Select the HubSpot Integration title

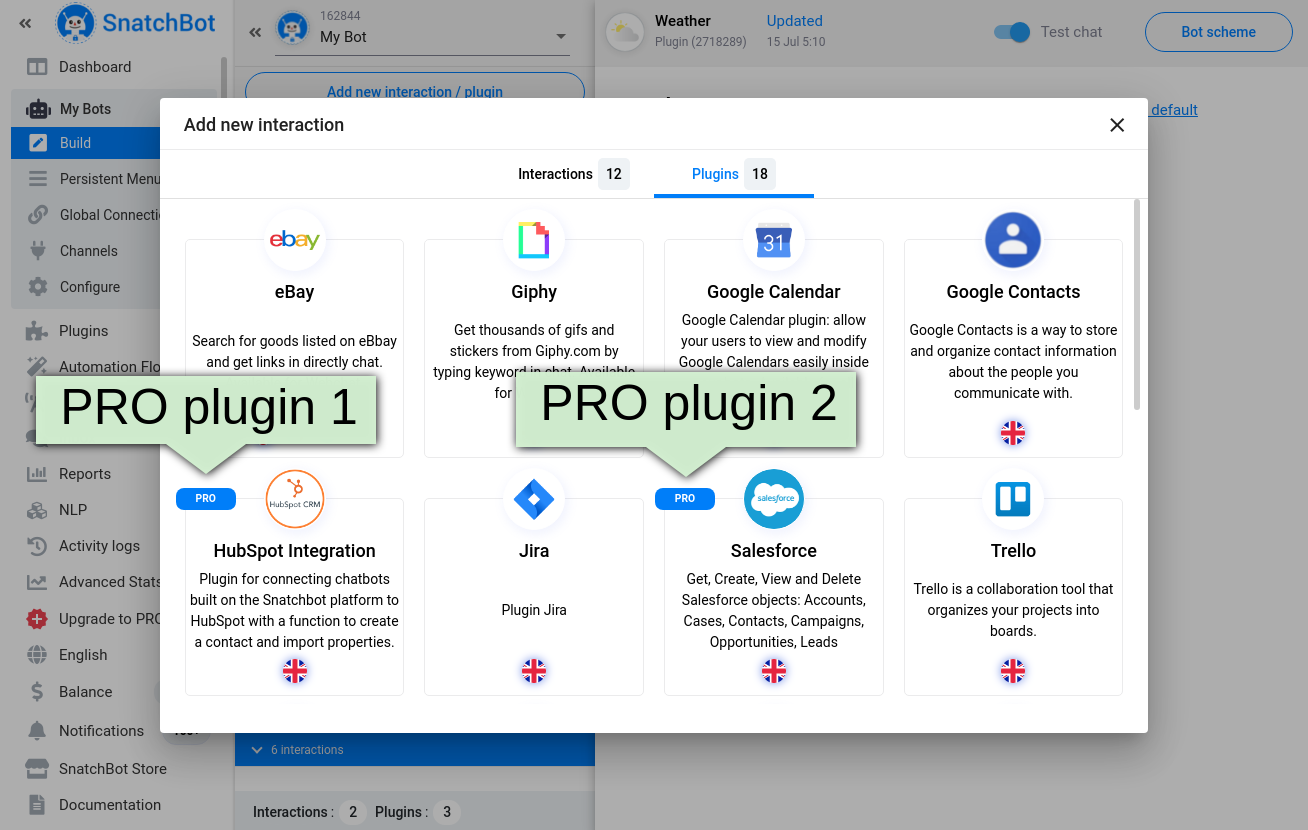[295, 551]
